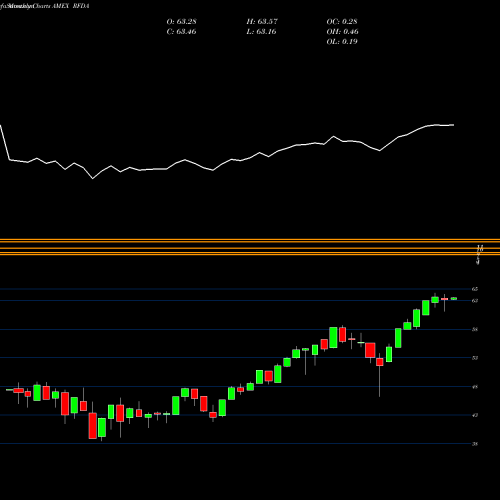Select the 65 price axis label

click(x=475, y=289)
